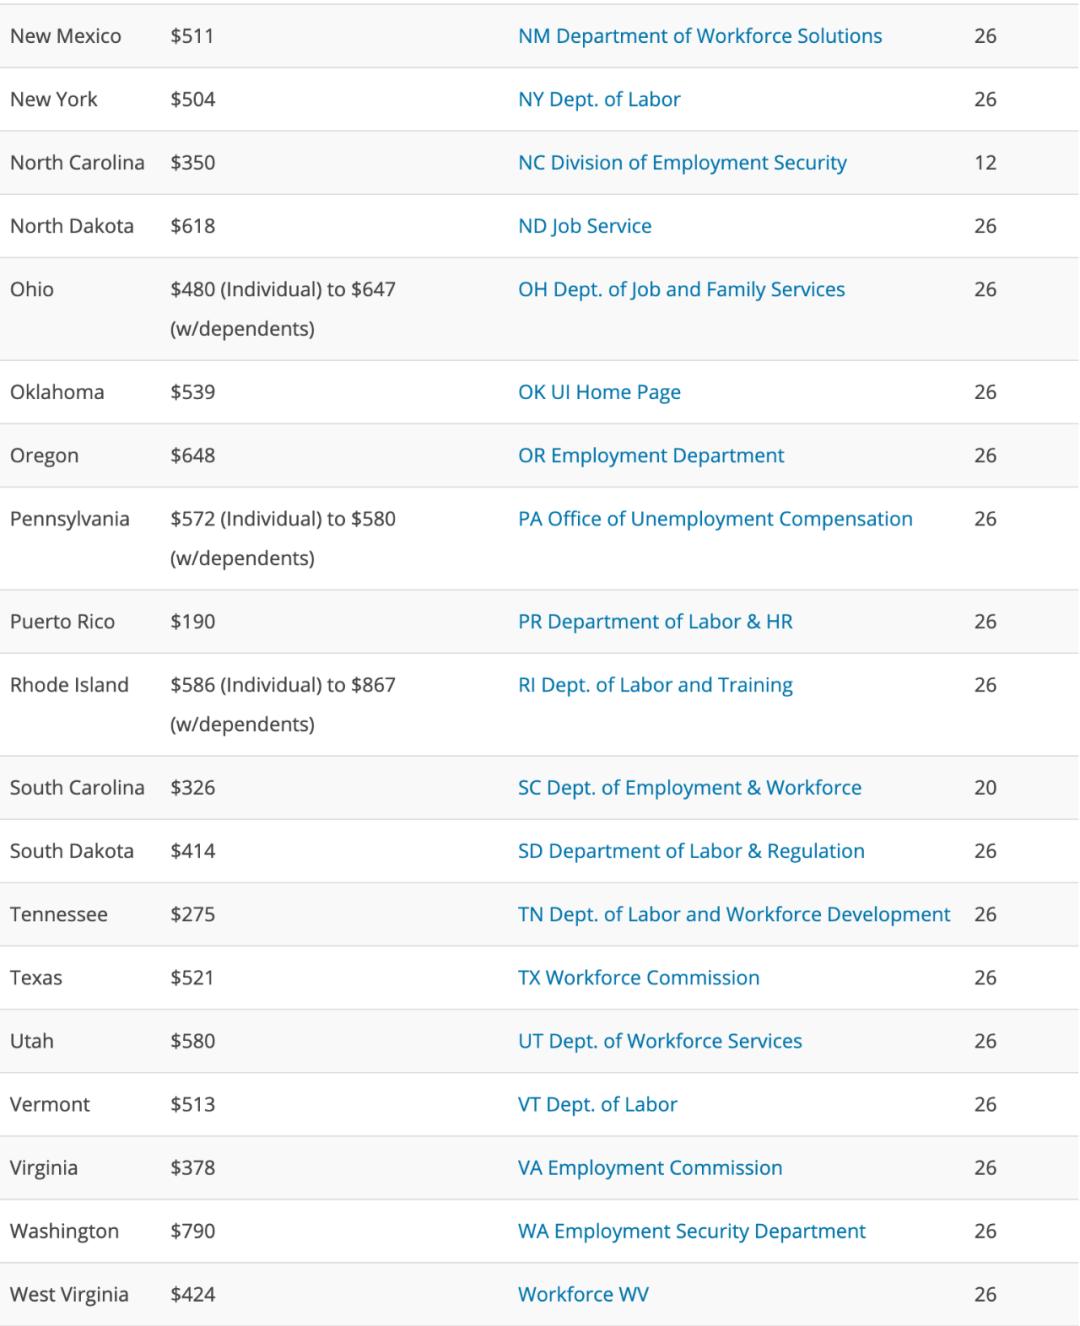Image resolution: width=1080 pixels, height=1326 pixels.
Task: Click PA Office of Unemployment Compensation link
Action: 715,519
